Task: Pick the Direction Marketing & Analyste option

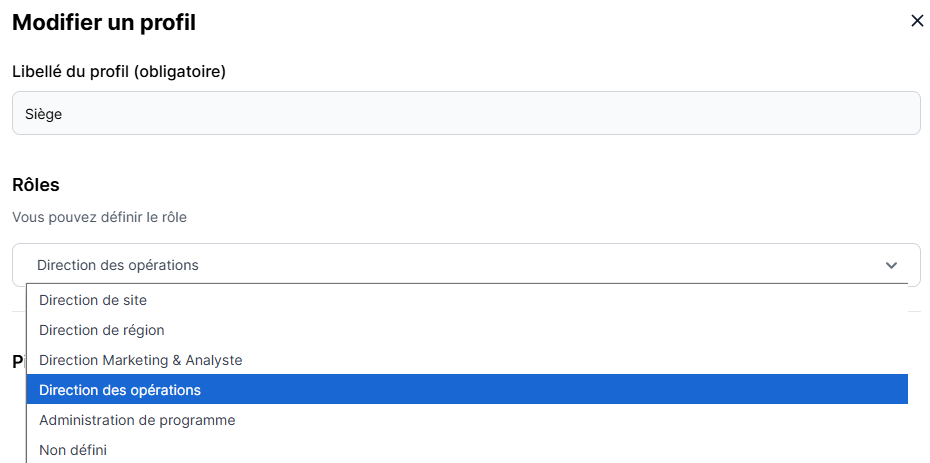Action: 141,360
